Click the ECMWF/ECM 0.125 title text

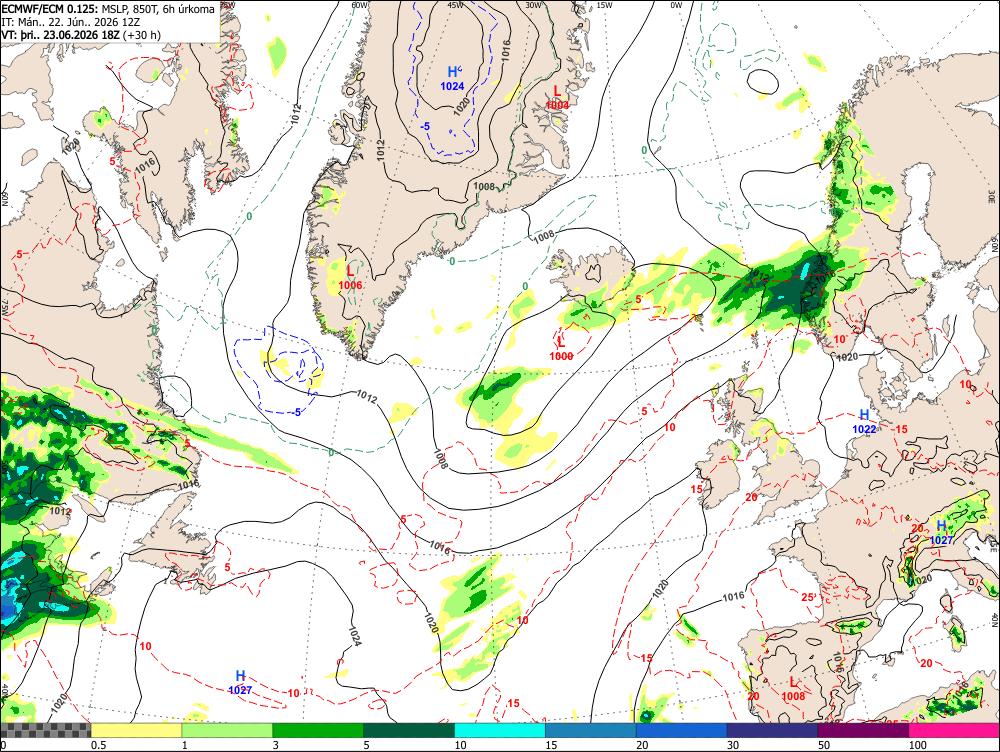pos(50,10)
